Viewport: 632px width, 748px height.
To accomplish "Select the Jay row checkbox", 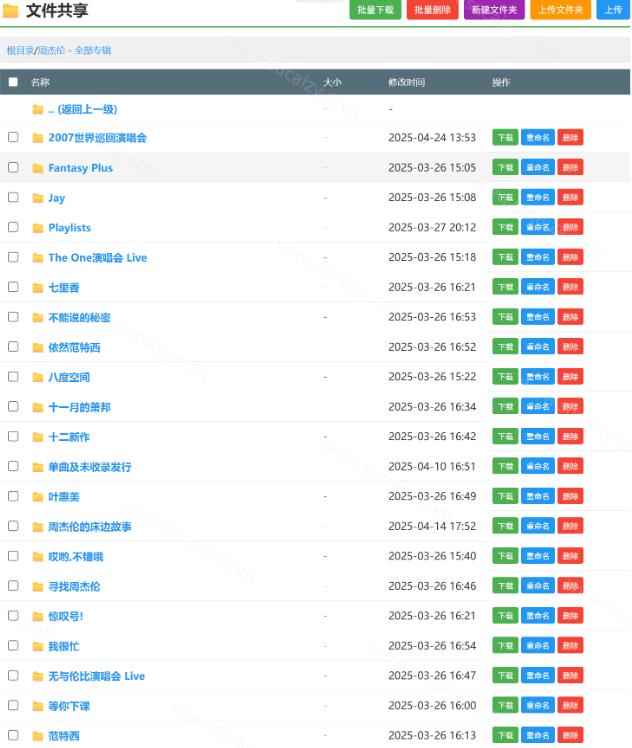I will tap(13, 197).
